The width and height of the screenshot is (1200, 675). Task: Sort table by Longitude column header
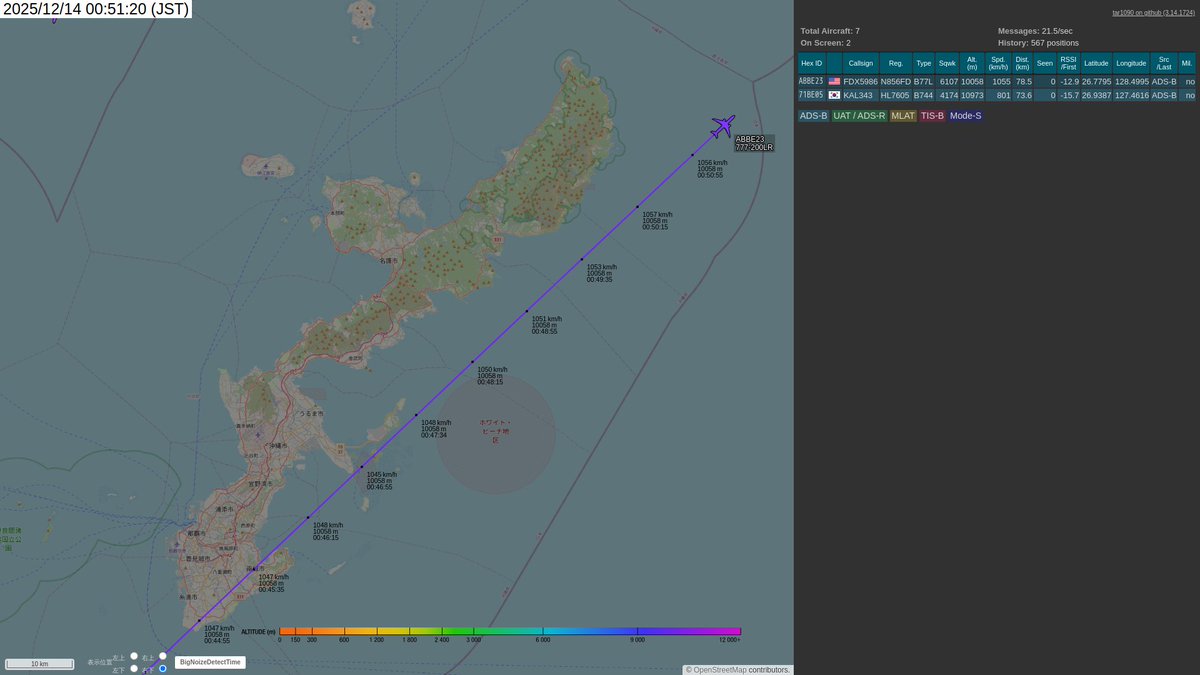[x=1131, y=63]
